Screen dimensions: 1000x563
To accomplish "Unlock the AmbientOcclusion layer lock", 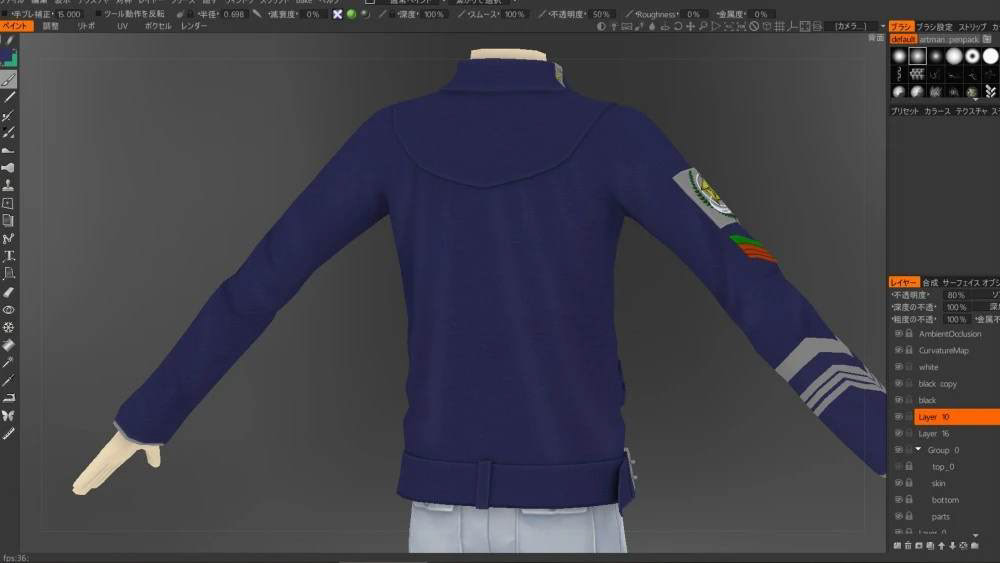I will pyautogui.click(x=909, y=333).
